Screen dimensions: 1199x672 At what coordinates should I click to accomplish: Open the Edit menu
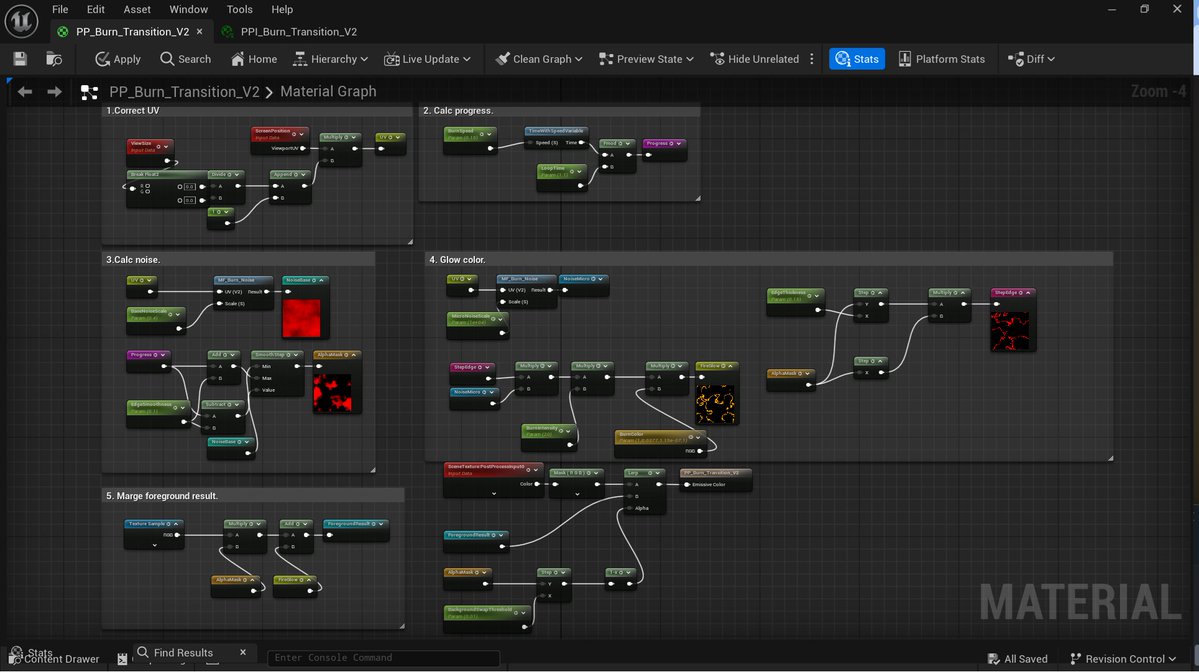[96, 9]
